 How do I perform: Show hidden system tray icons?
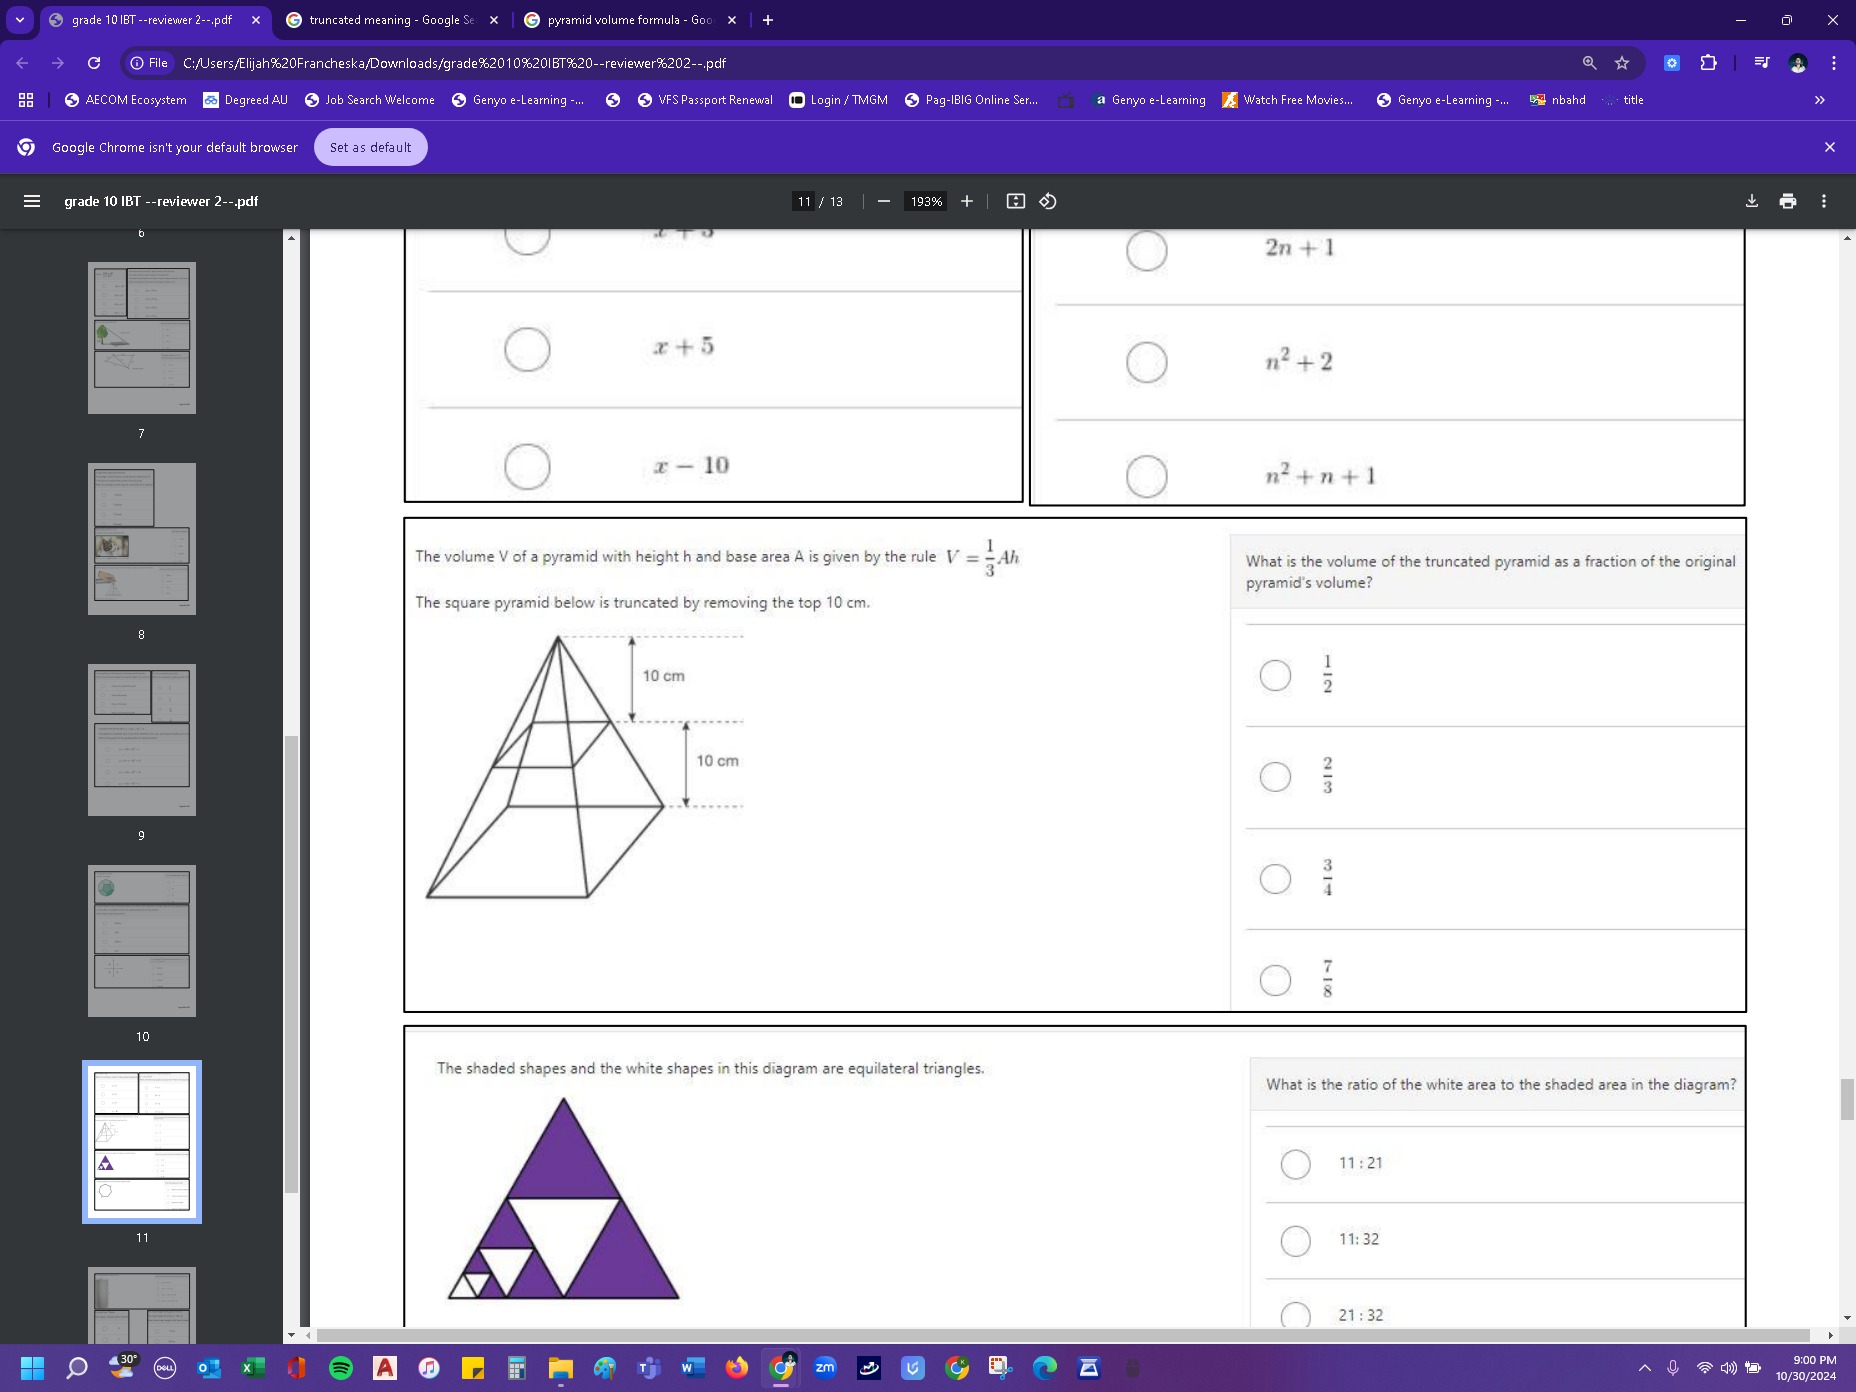tap(1644, 1367)
